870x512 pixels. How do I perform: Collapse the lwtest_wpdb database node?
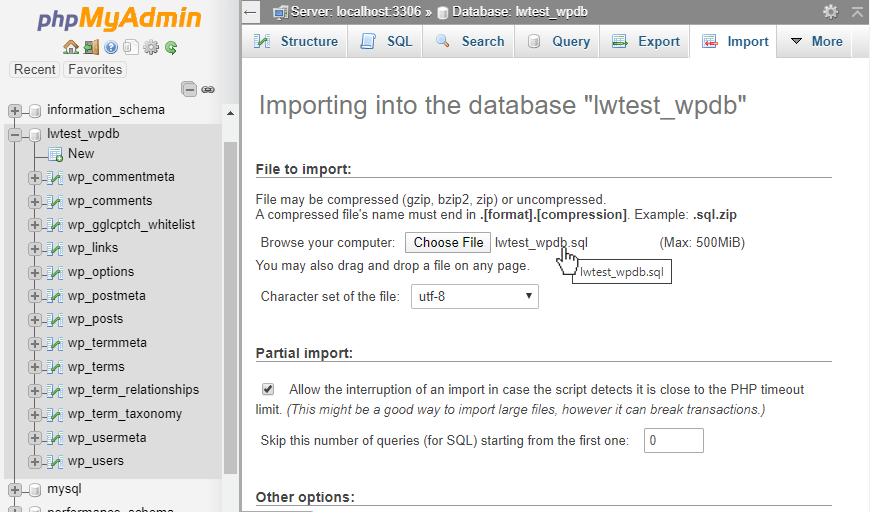[15, 134]
